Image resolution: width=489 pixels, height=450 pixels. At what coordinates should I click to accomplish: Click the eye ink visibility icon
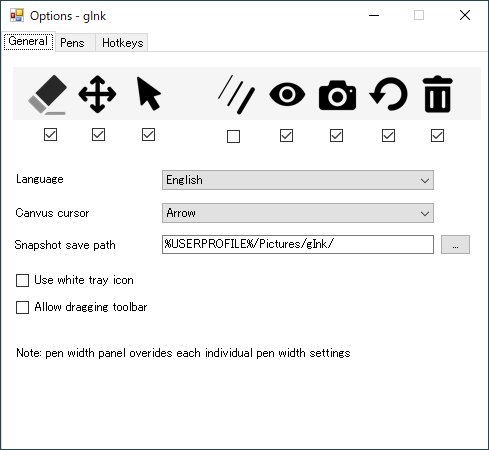coord(287,95)
